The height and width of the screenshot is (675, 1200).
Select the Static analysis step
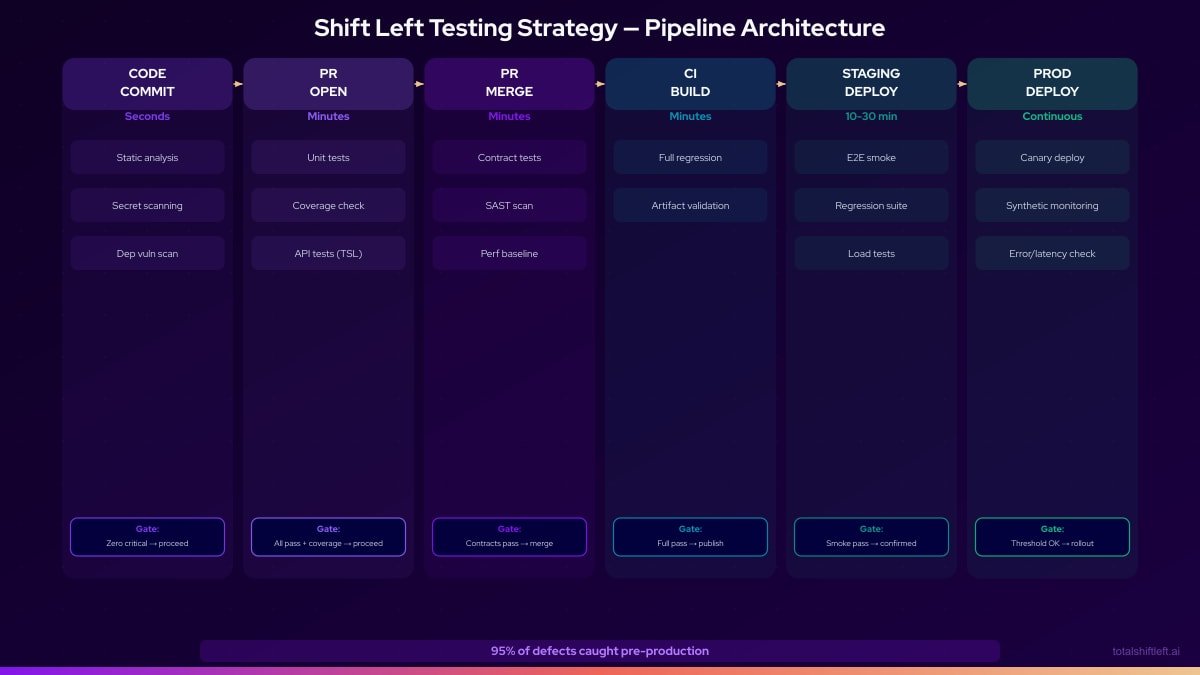[x=147, y=157]
